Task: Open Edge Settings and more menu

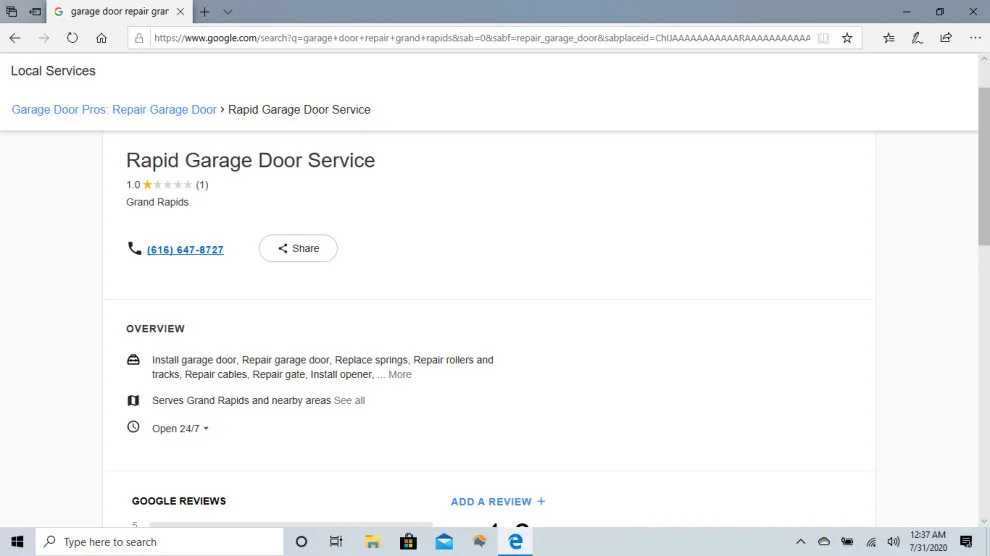Action: [975, 38]
